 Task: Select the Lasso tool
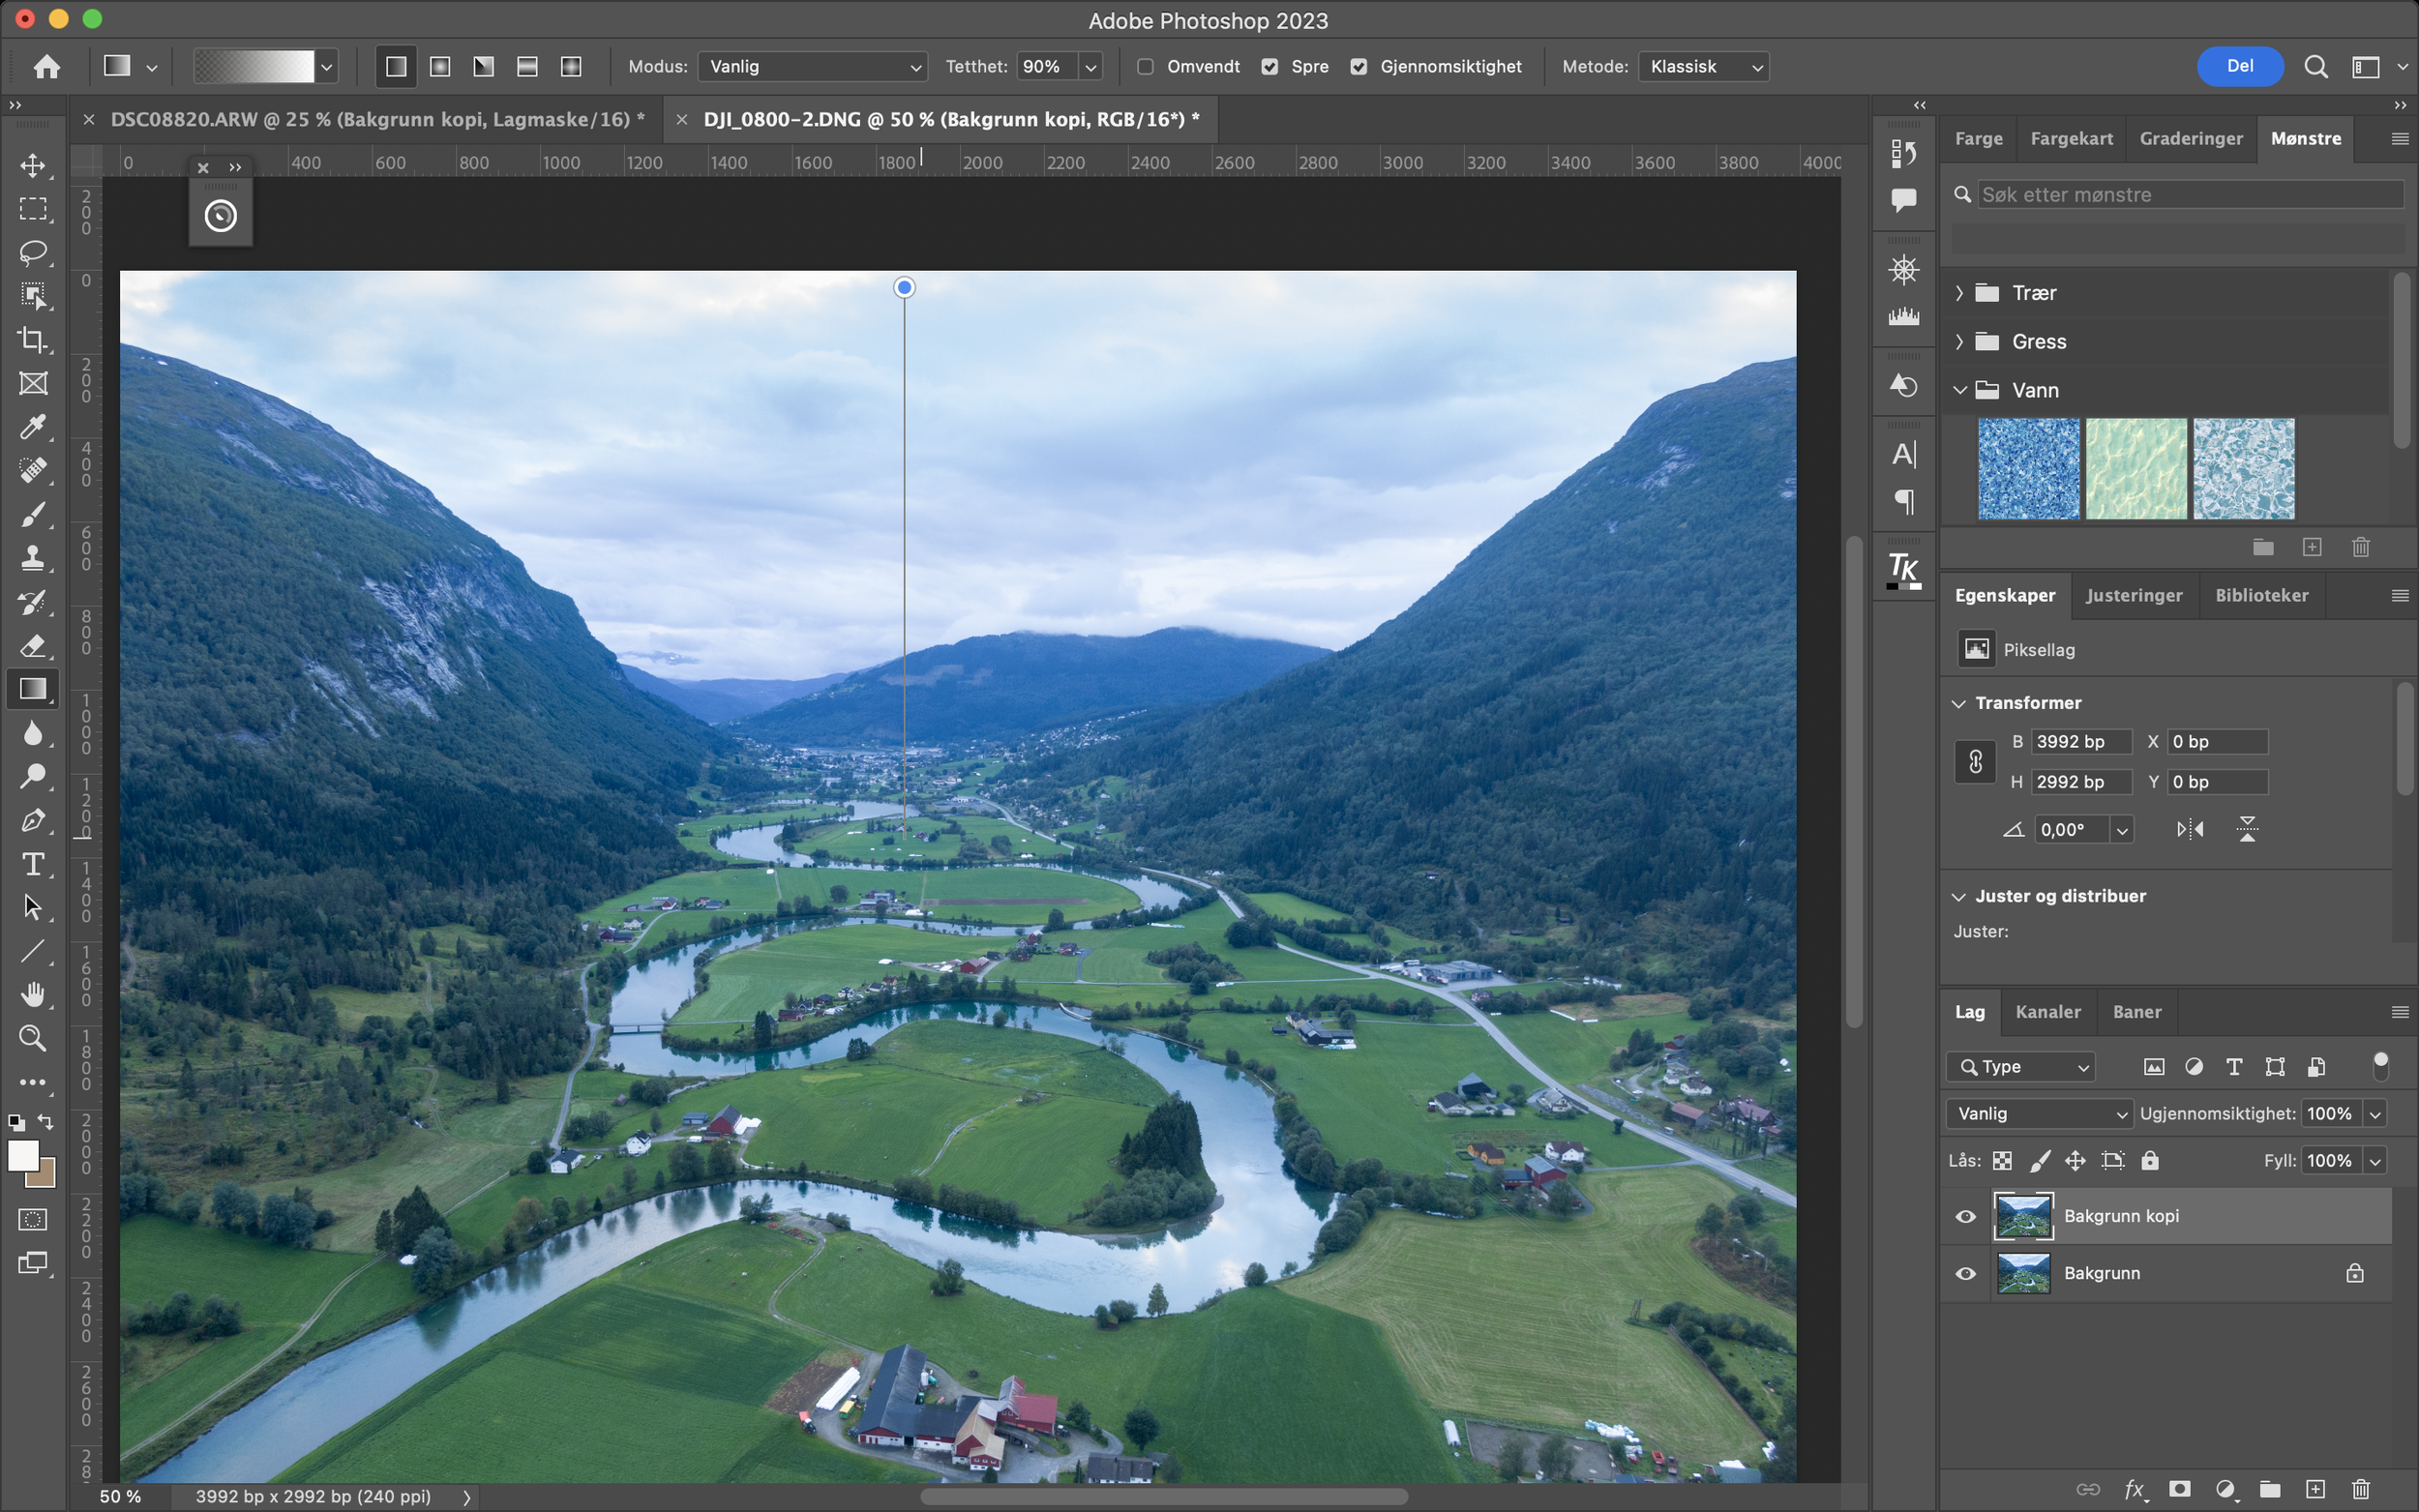point(33,252)
